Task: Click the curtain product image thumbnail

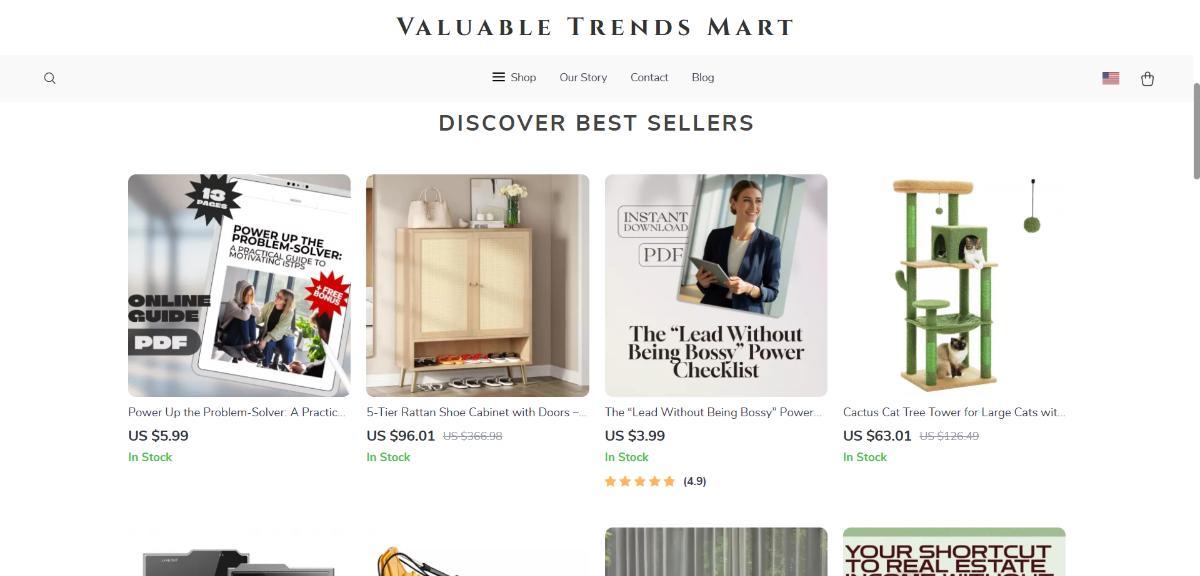Action: 716,552
